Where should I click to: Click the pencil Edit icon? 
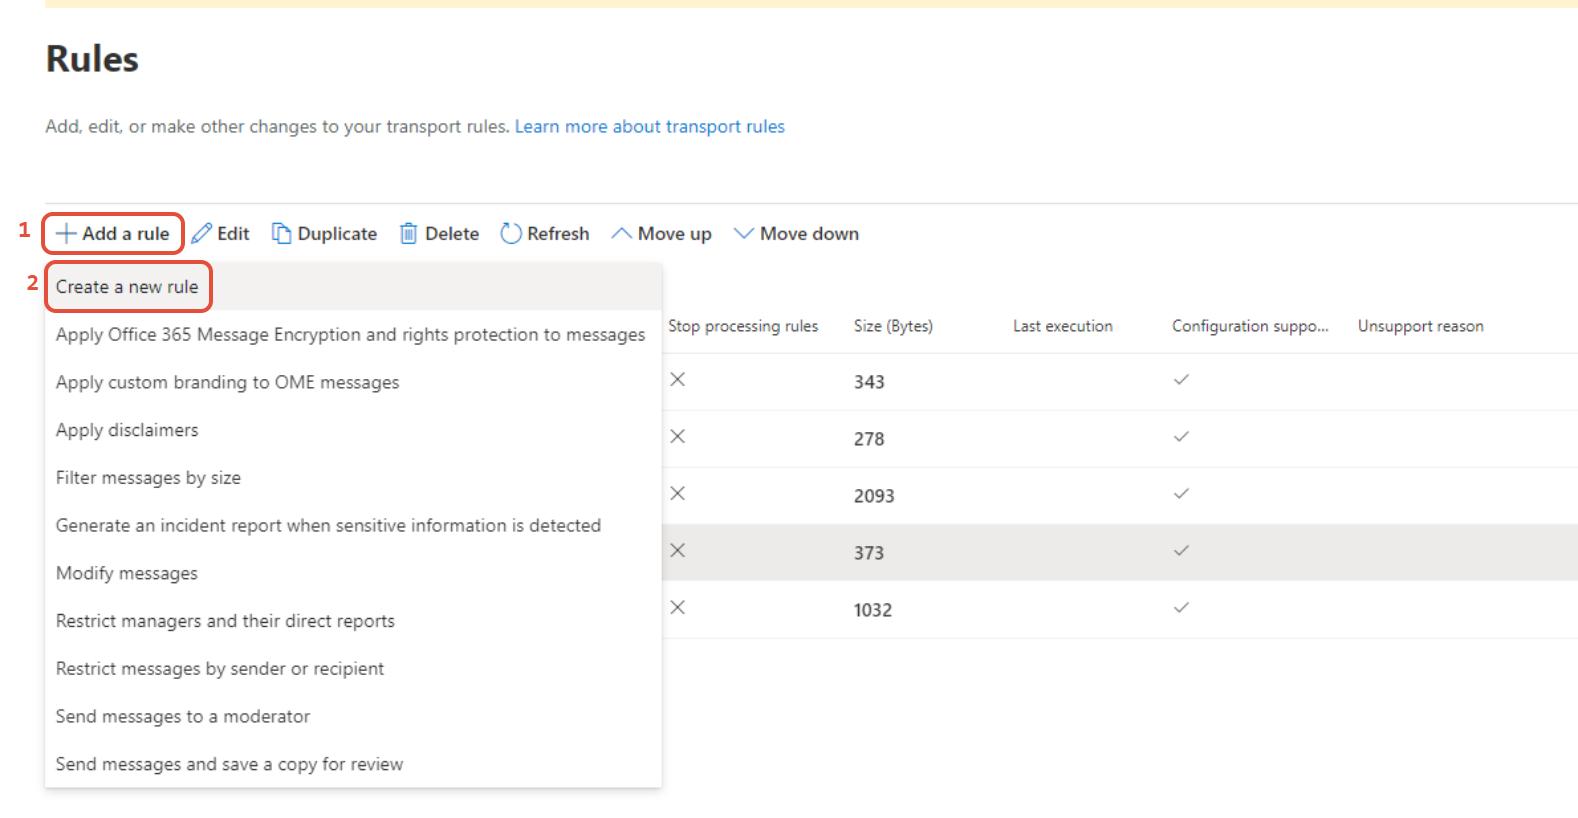[202, 234]
